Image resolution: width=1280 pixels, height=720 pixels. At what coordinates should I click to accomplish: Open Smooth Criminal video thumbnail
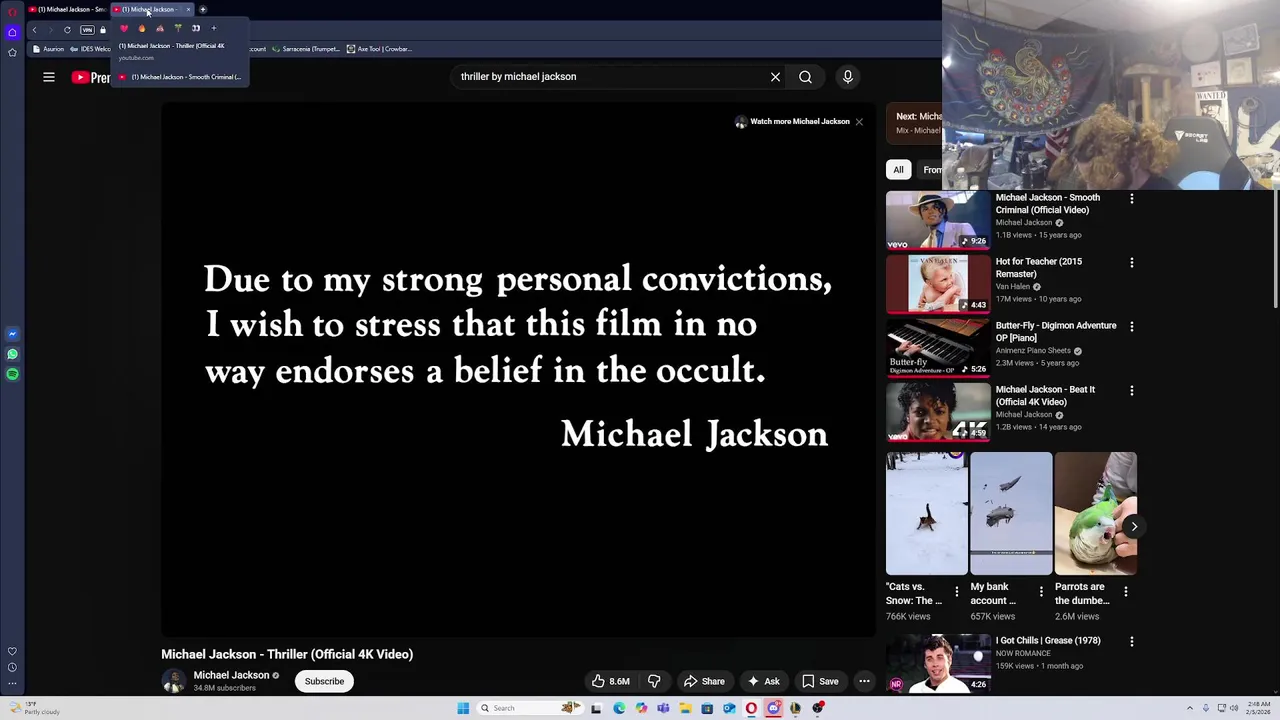(x=938, y=219)
